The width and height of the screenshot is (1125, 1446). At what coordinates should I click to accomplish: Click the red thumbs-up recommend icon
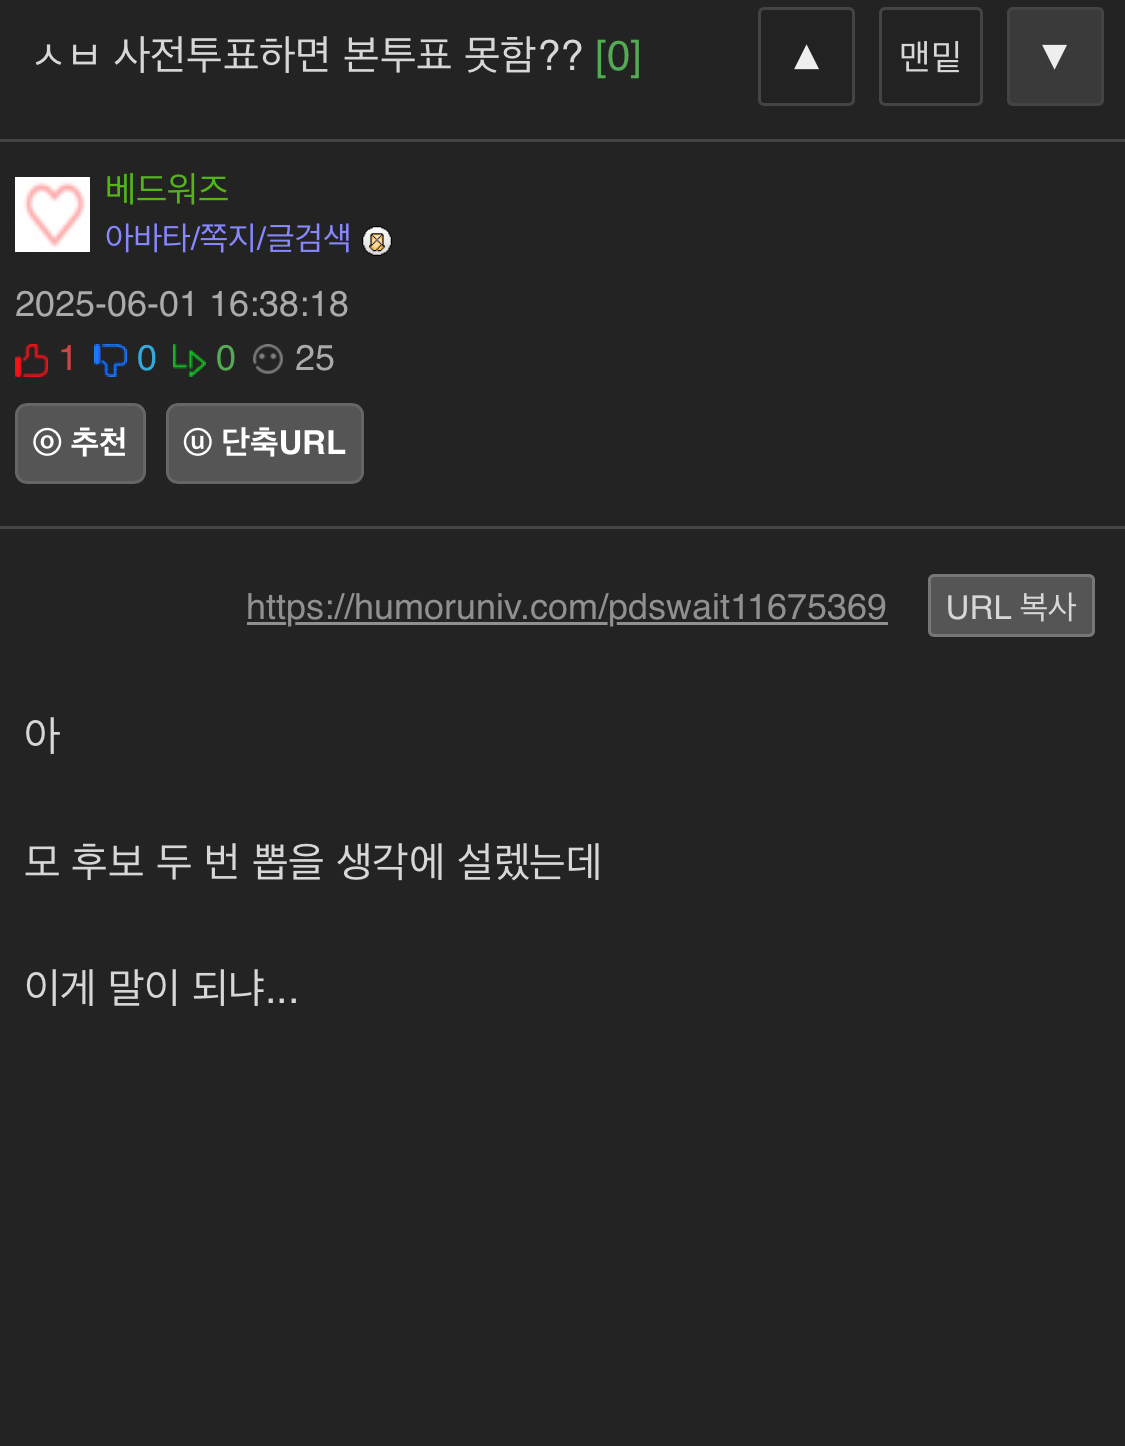pyautogui.click(x=31, y=359)
